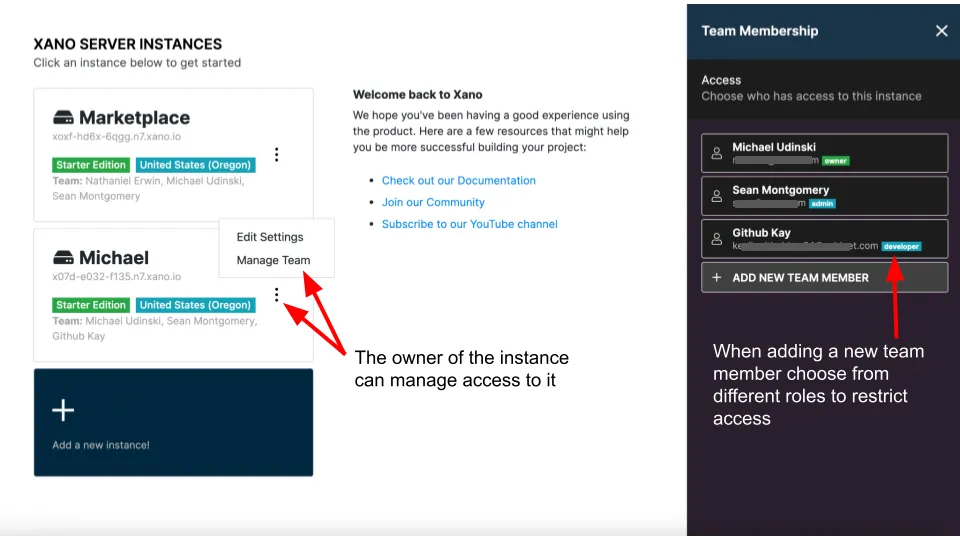This screenshot has width=960, height=540.
Task: Follow the Join our Community link
Action: 433,202
